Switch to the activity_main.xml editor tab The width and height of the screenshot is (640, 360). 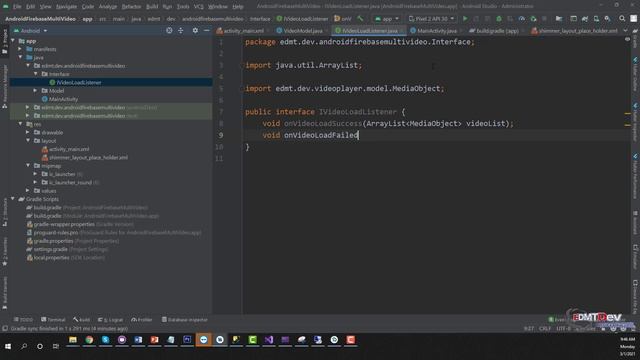pyautogui.click(x=243, y=31)
